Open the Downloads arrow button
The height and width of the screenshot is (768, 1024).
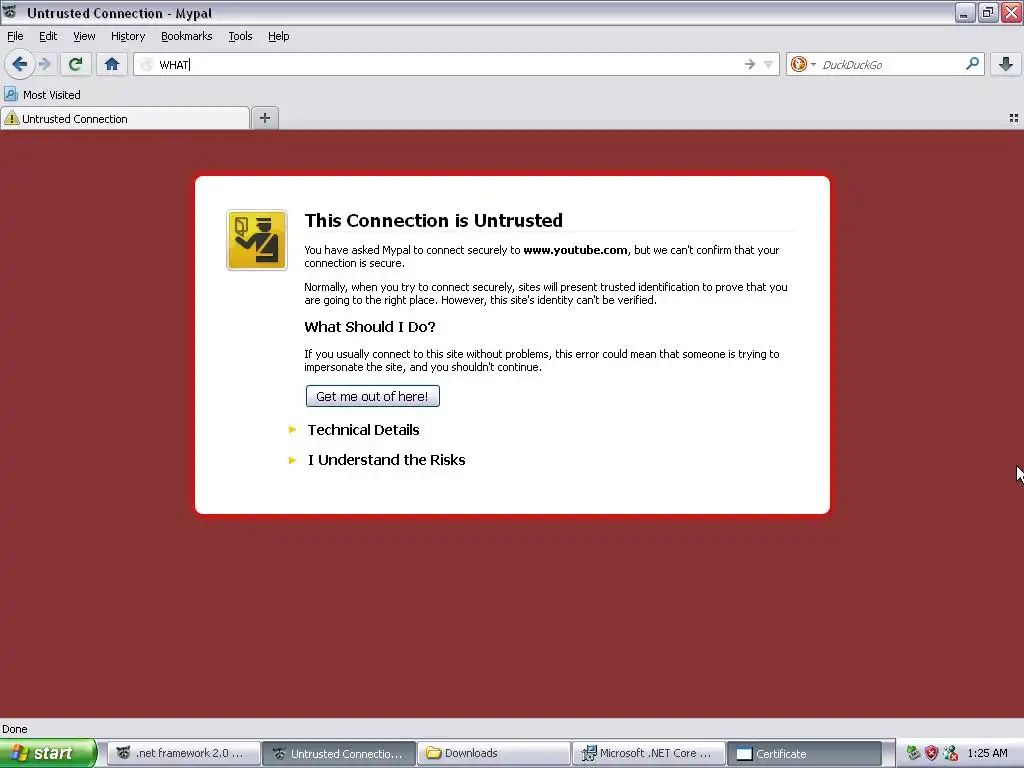(x=1006, y=64)
